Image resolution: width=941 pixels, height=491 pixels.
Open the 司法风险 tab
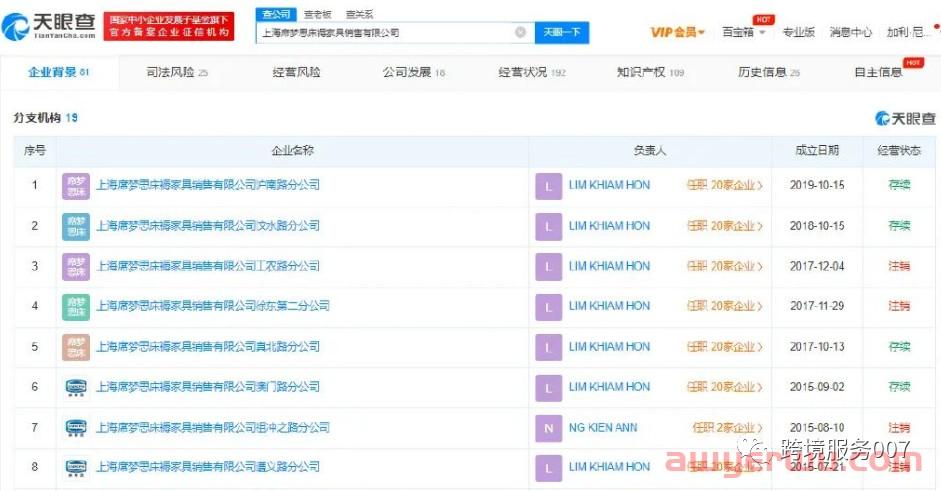[177, 72]
